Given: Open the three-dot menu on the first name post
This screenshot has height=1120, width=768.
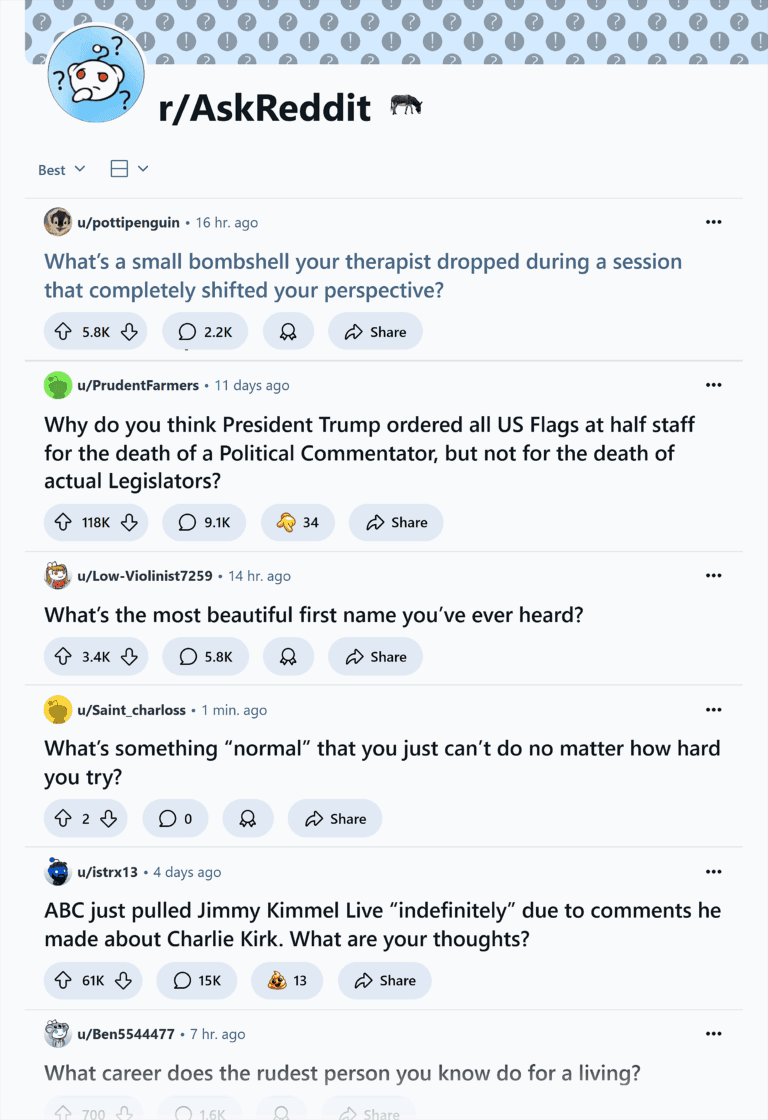Looking at the screenshot, I should coord(713,575).
